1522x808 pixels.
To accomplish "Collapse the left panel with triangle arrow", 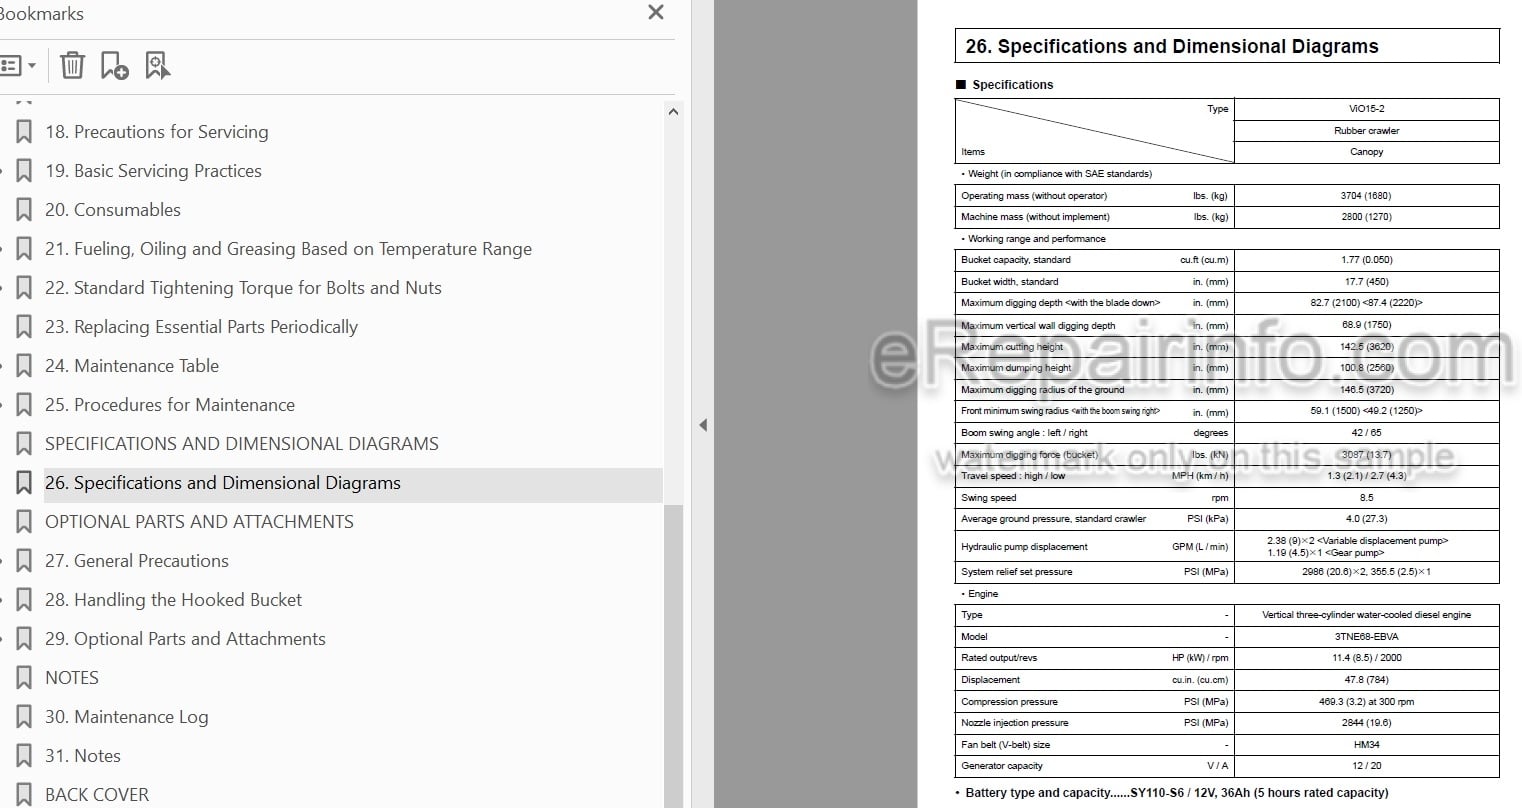I will click(x=703, y=425).
